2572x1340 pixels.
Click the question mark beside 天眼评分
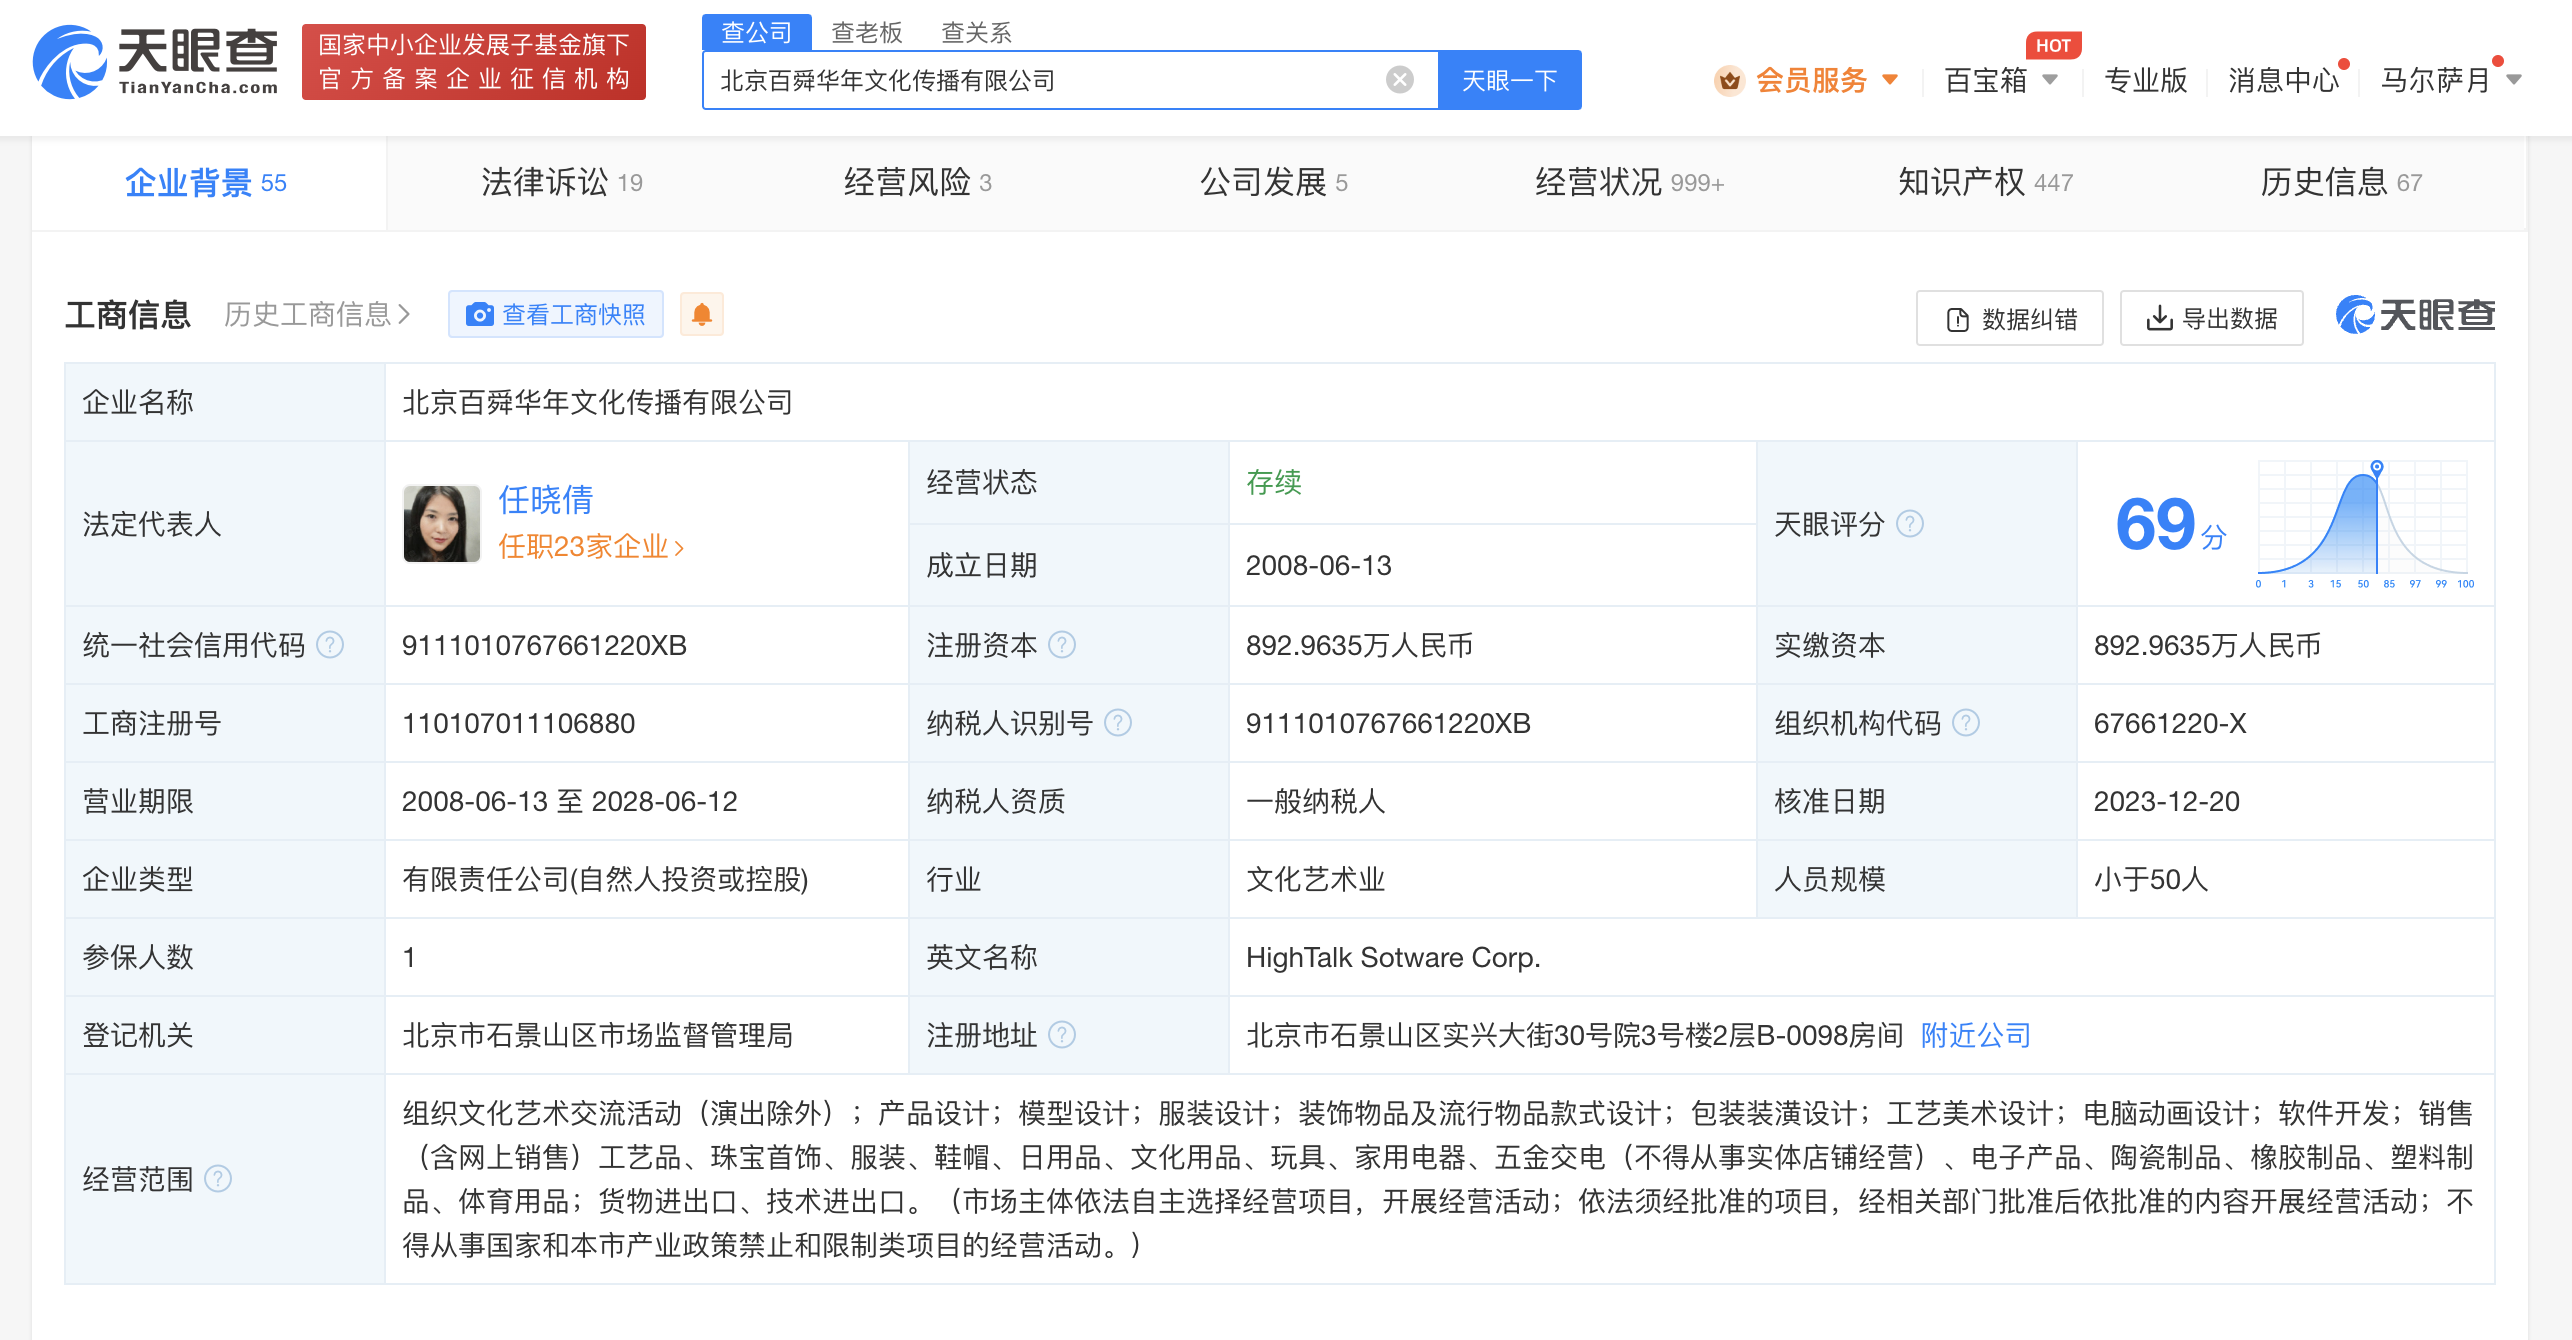click(1911, 524)
